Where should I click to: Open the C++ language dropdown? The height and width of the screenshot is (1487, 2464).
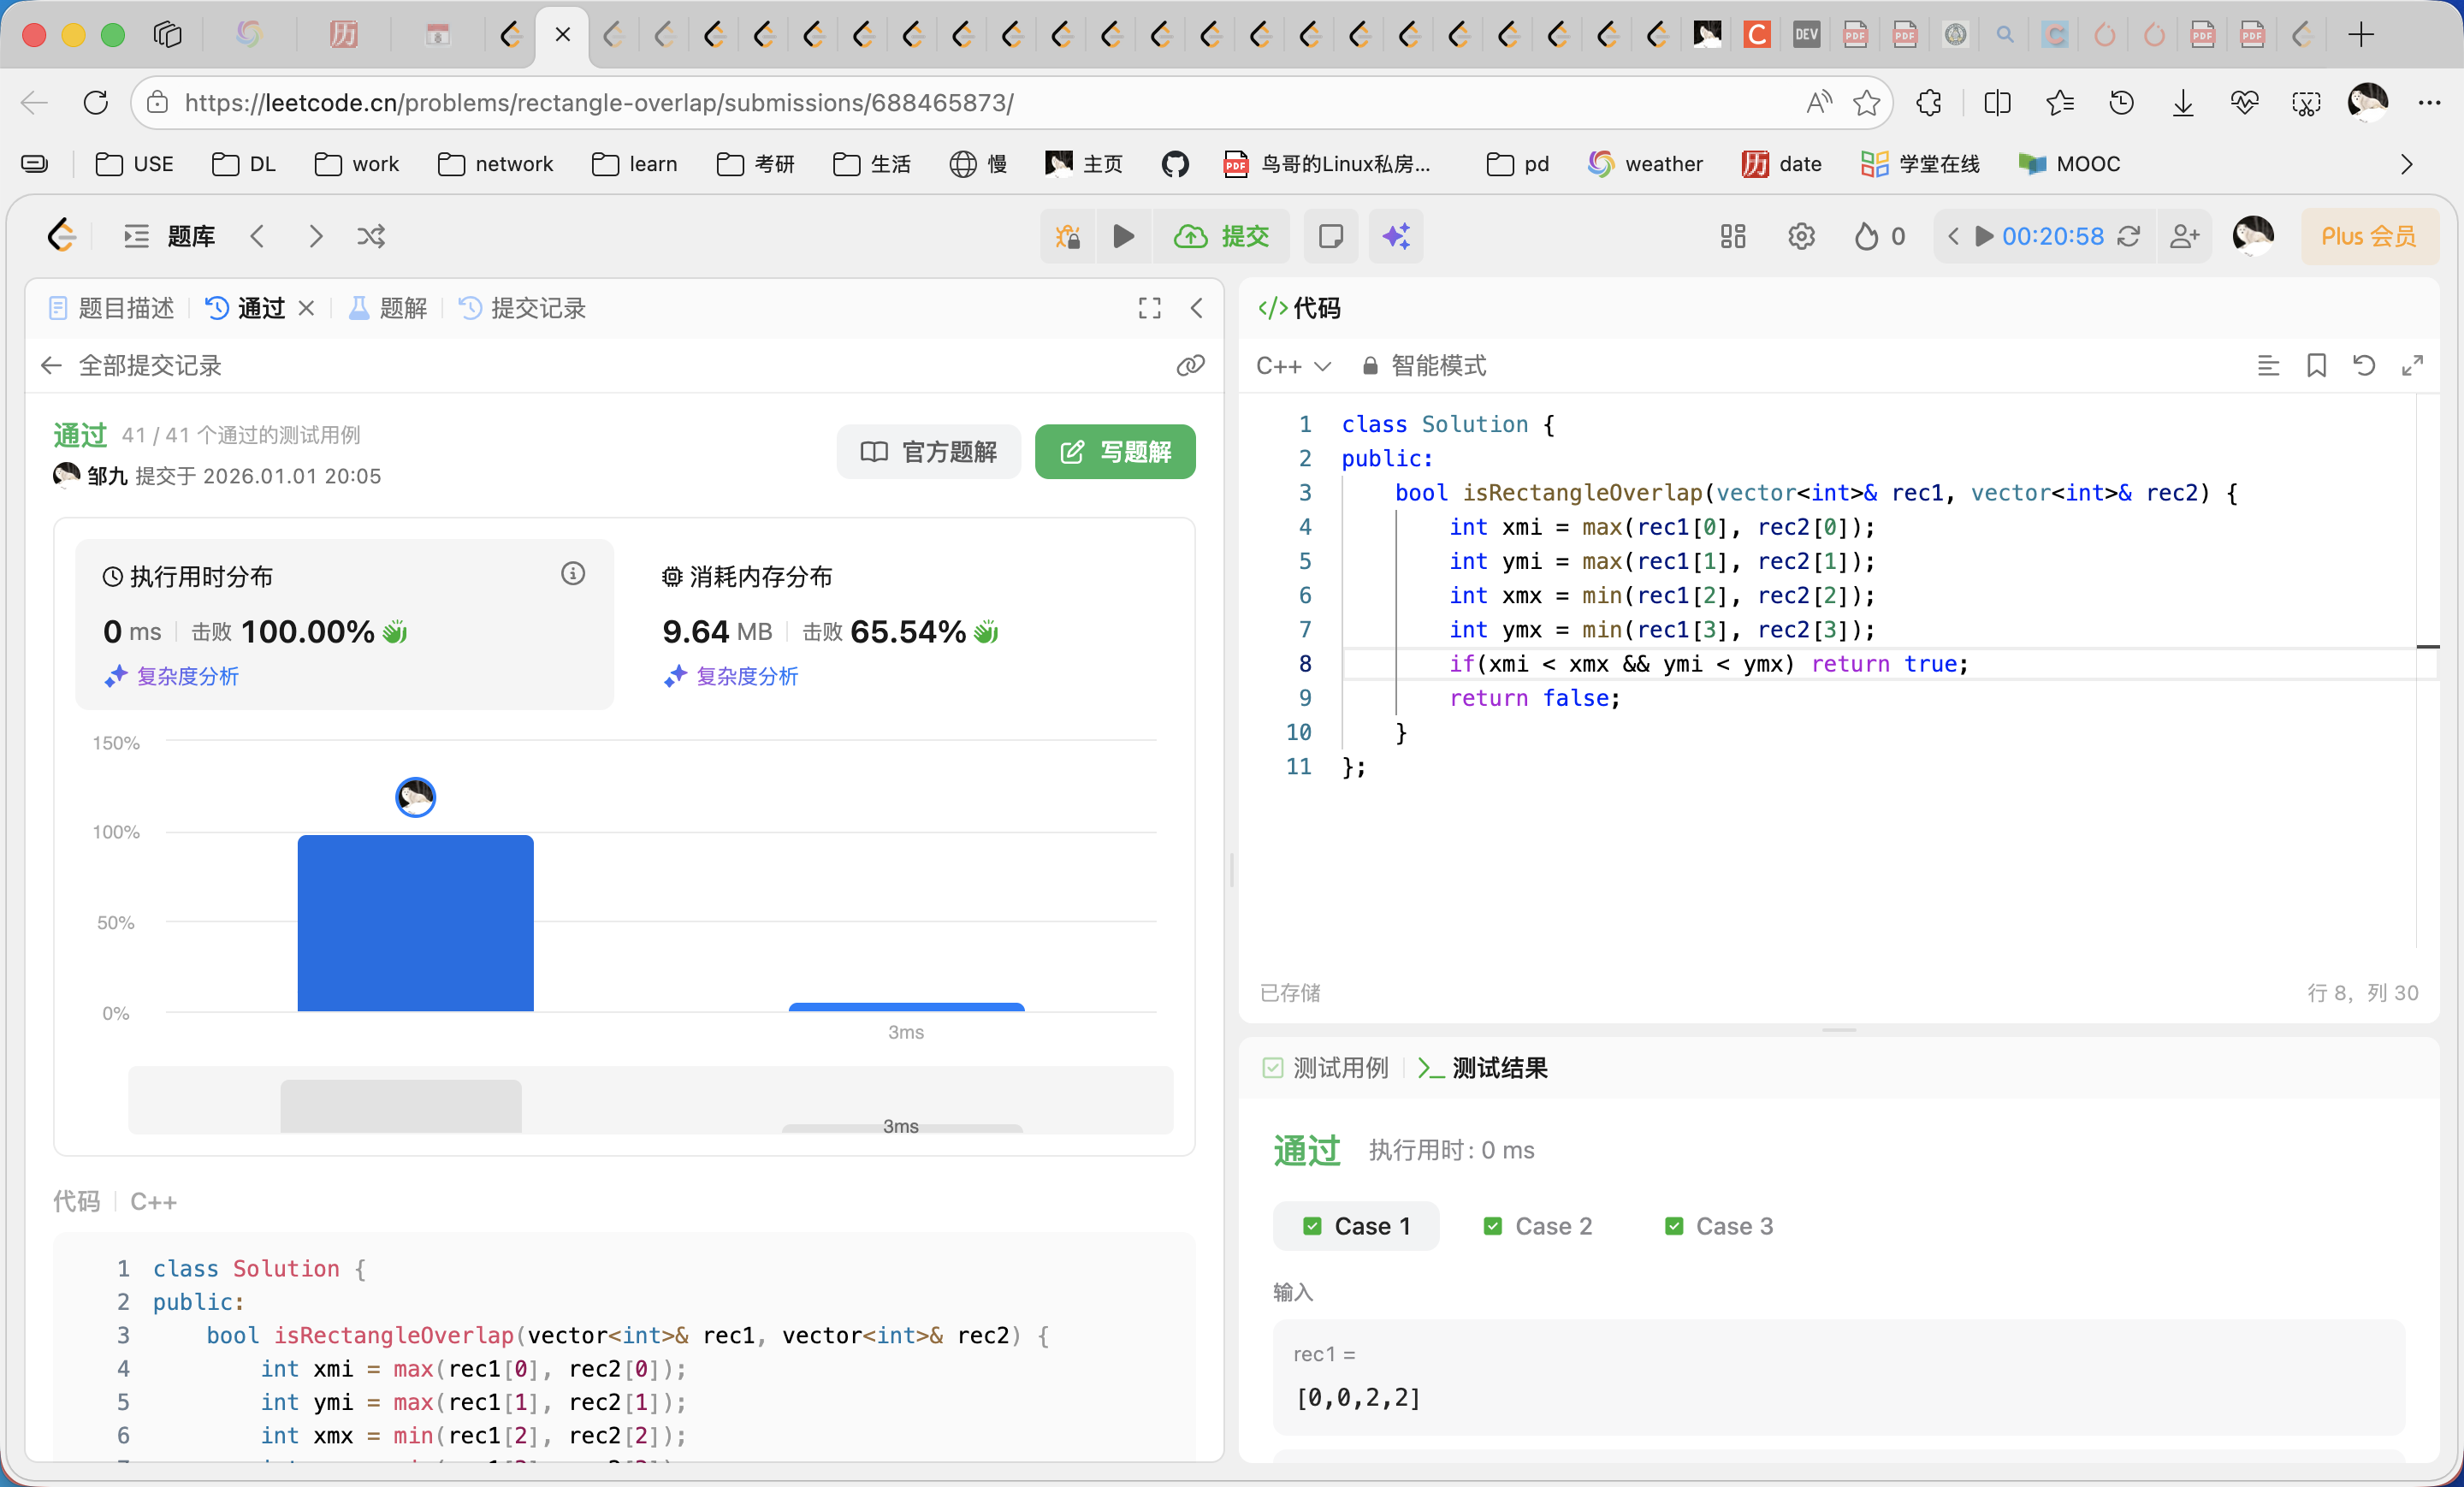[x=1293, y=365]
